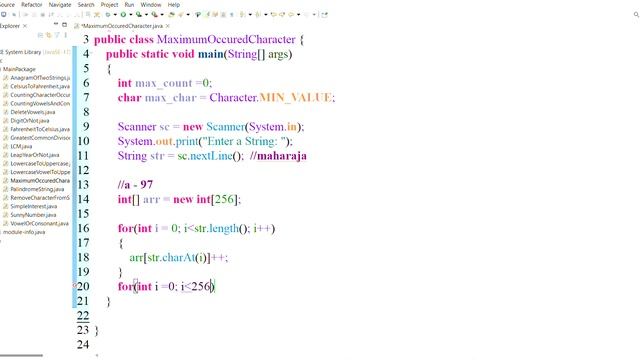This screenshot has width=640, height=360.
Task: Open the Help menu
Action: [173, 4]
